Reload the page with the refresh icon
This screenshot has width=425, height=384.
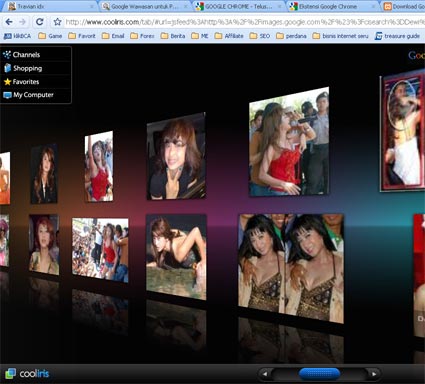click(40, 22)
